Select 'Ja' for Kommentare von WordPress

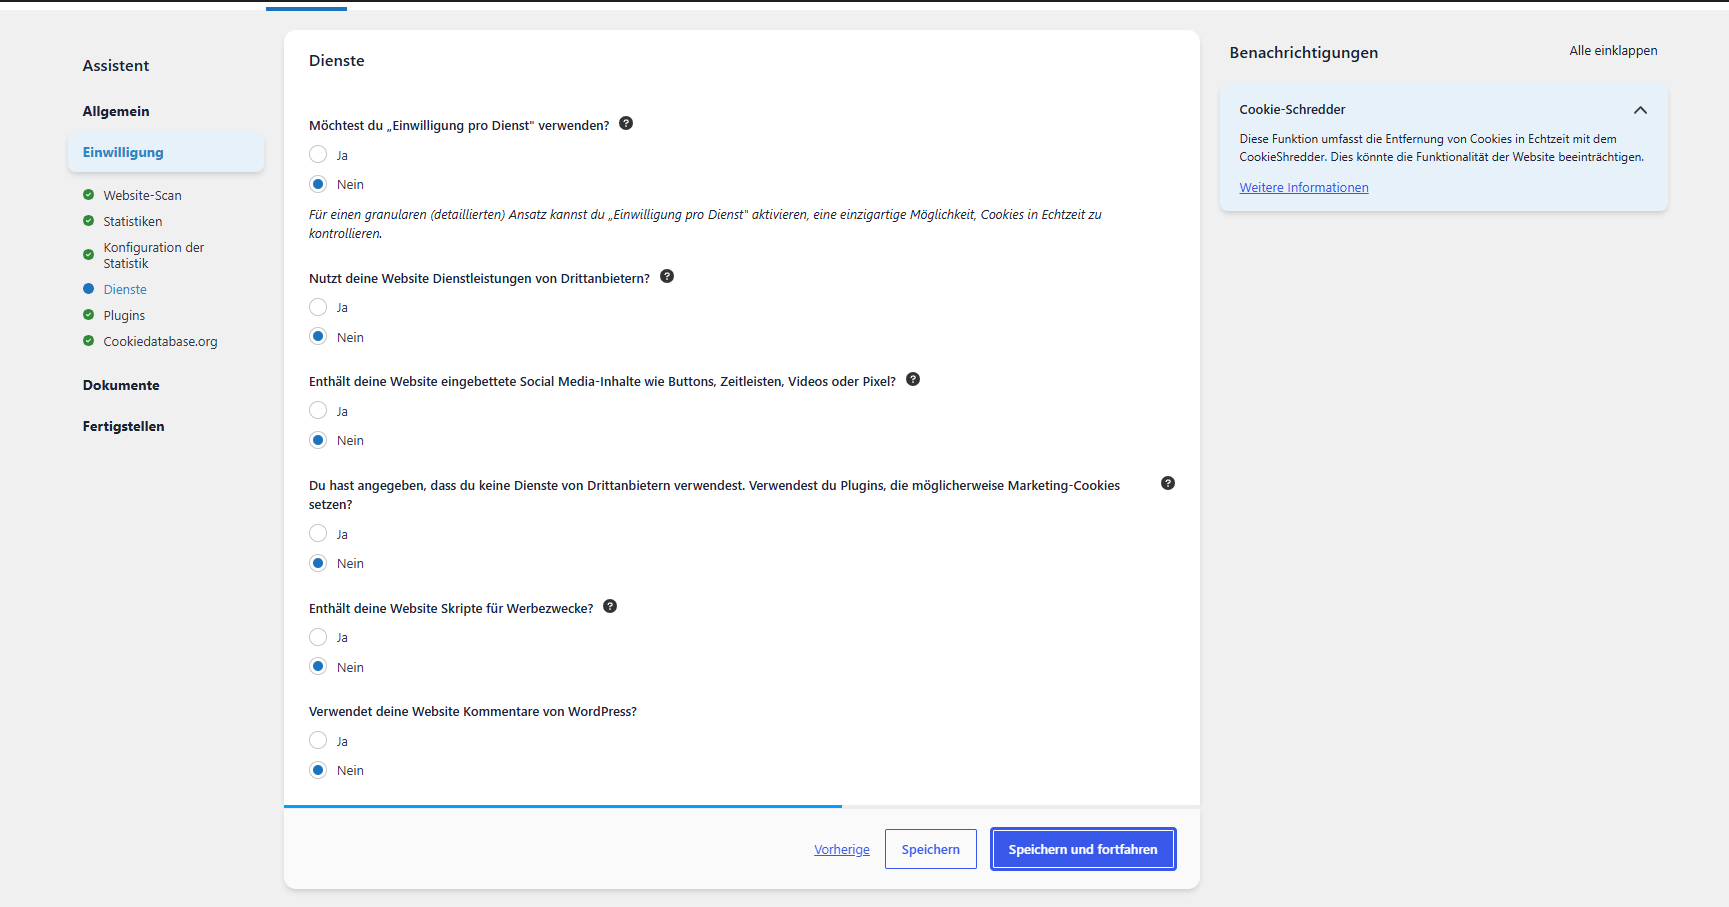(x=318, y=740)
